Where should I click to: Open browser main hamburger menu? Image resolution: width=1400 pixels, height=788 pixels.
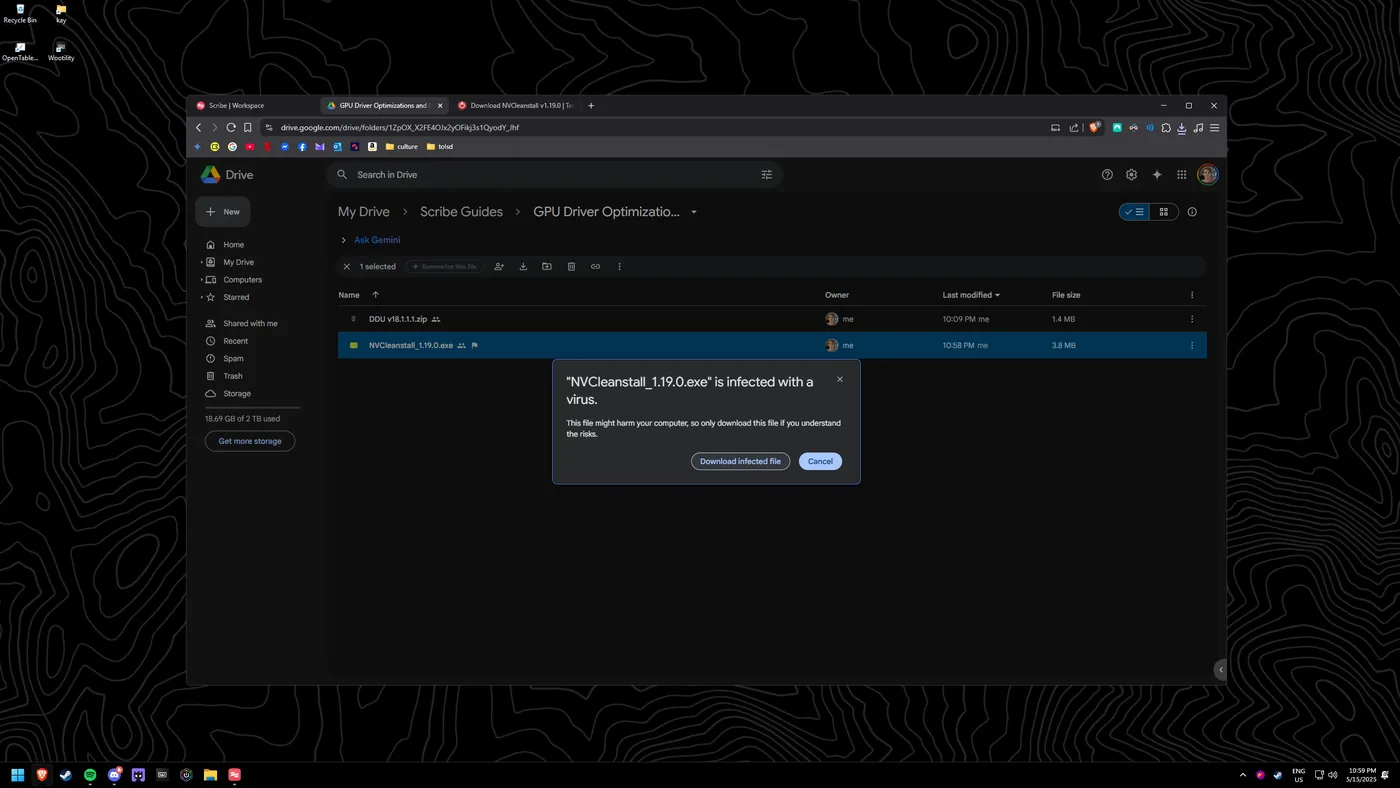pyautogui.click(x=1214, y=128)
